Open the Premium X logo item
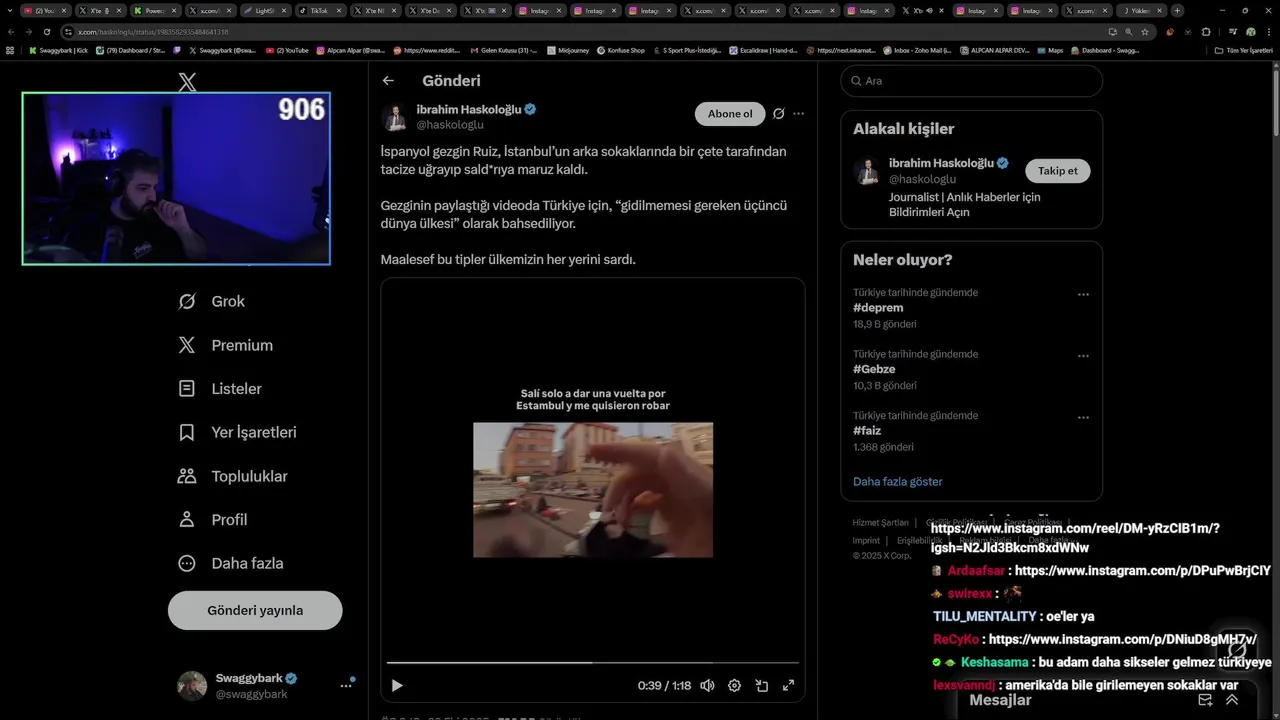1280x720 pixels. pos(225,345)
